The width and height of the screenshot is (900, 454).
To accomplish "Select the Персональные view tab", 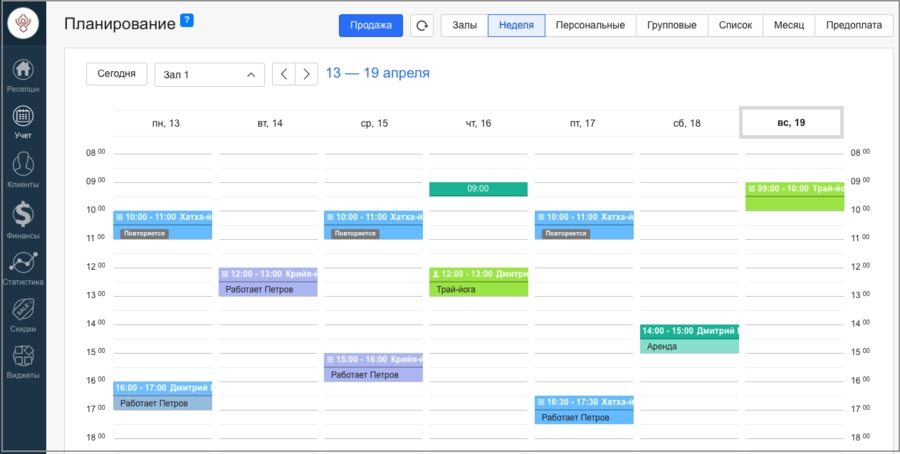I will tap(590, 26).
